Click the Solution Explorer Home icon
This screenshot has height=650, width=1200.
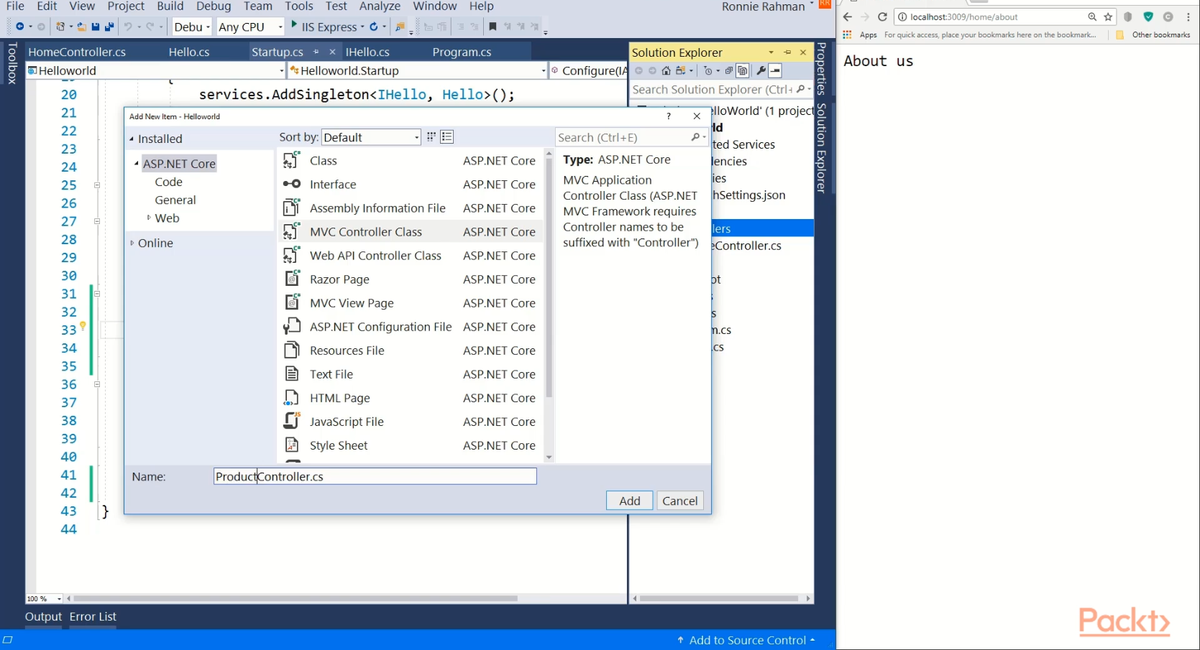pos(666,71)
